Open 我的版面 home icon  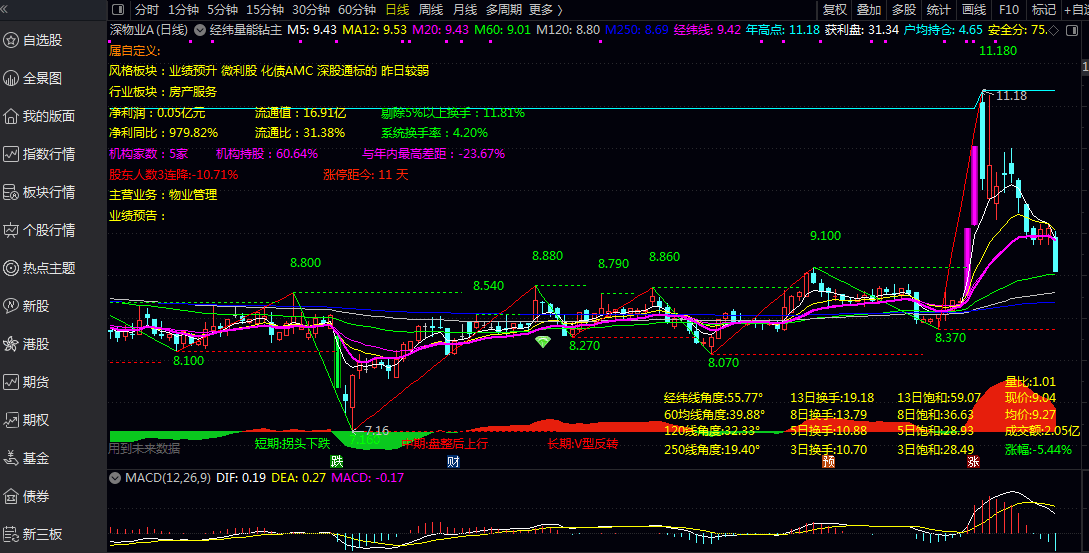(x=11, y=116)
